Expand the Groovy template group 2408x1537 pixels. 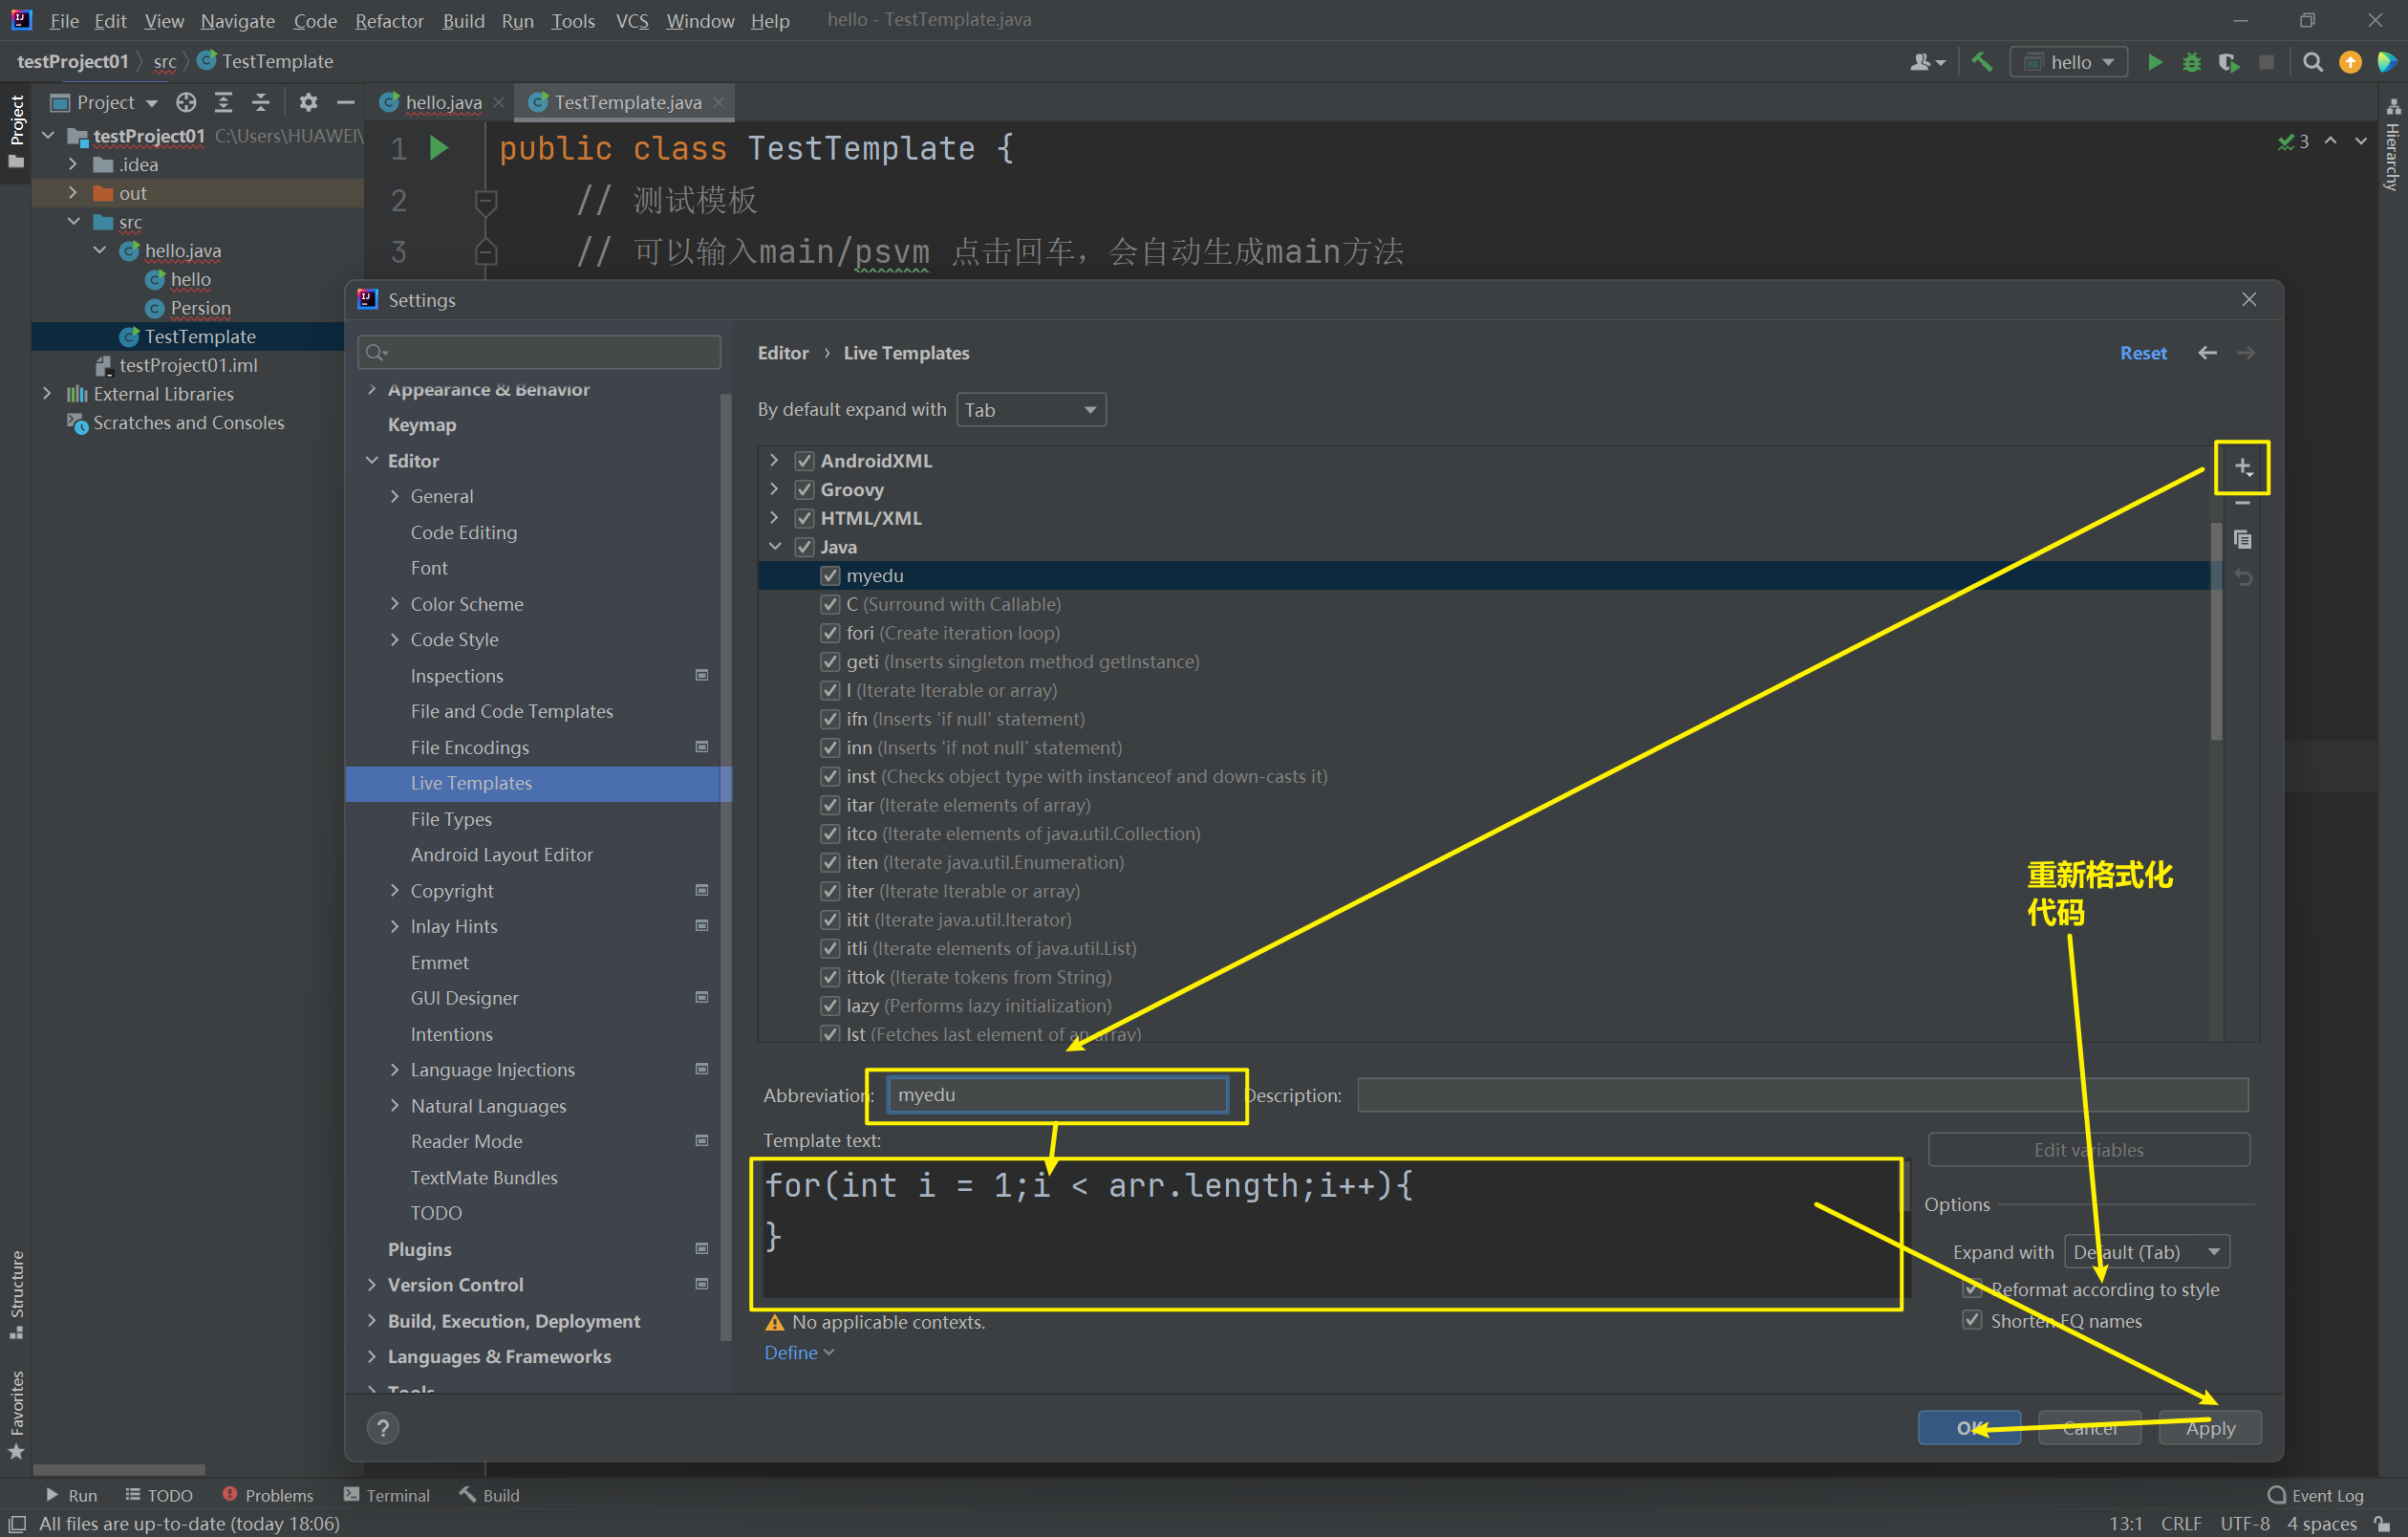774,489
